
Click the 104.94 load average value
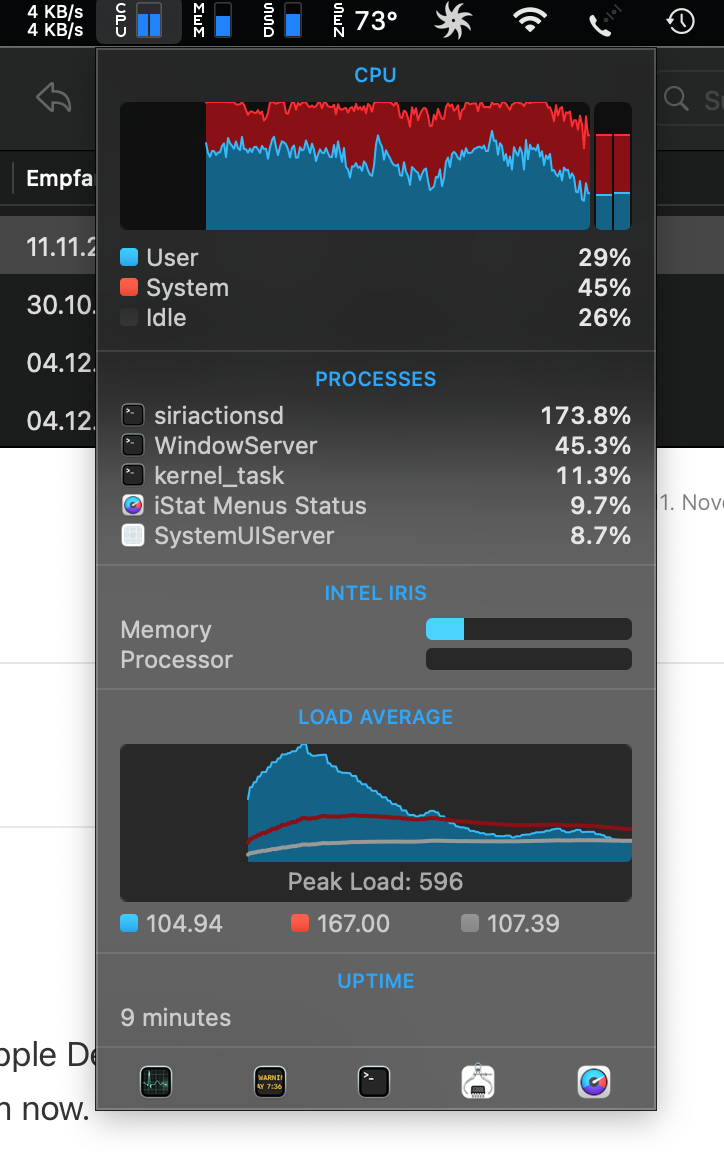(x=184, y=924)
